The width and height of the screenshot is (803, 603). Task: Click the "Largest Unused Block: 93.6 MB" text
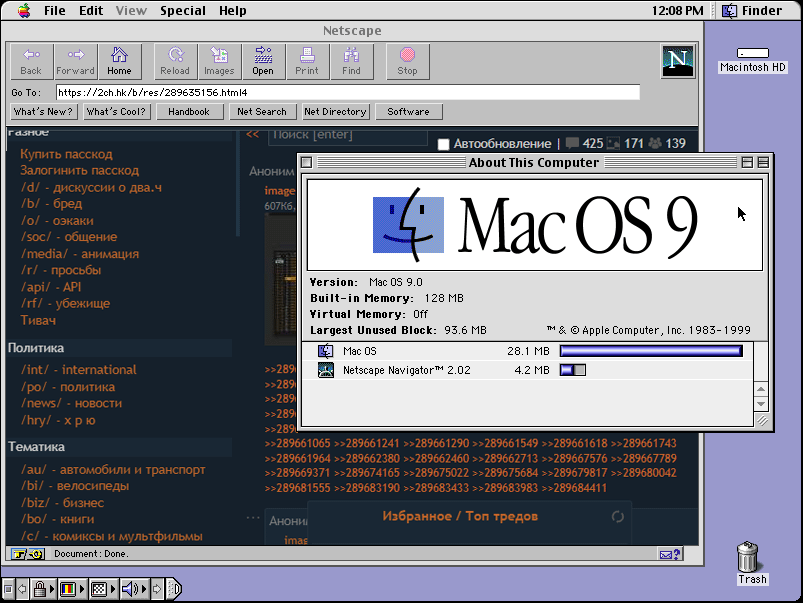tap(398, 330)
